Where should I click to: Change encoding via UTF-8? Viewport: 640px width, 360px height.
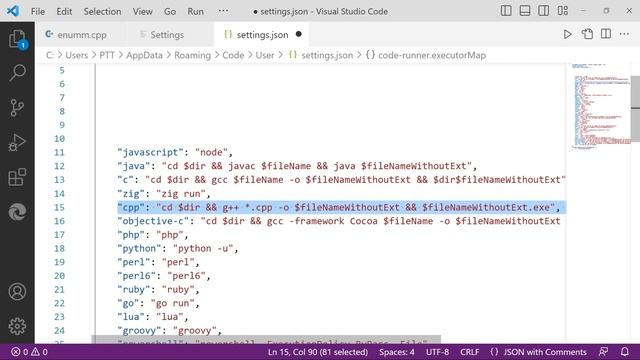(438, 352)
